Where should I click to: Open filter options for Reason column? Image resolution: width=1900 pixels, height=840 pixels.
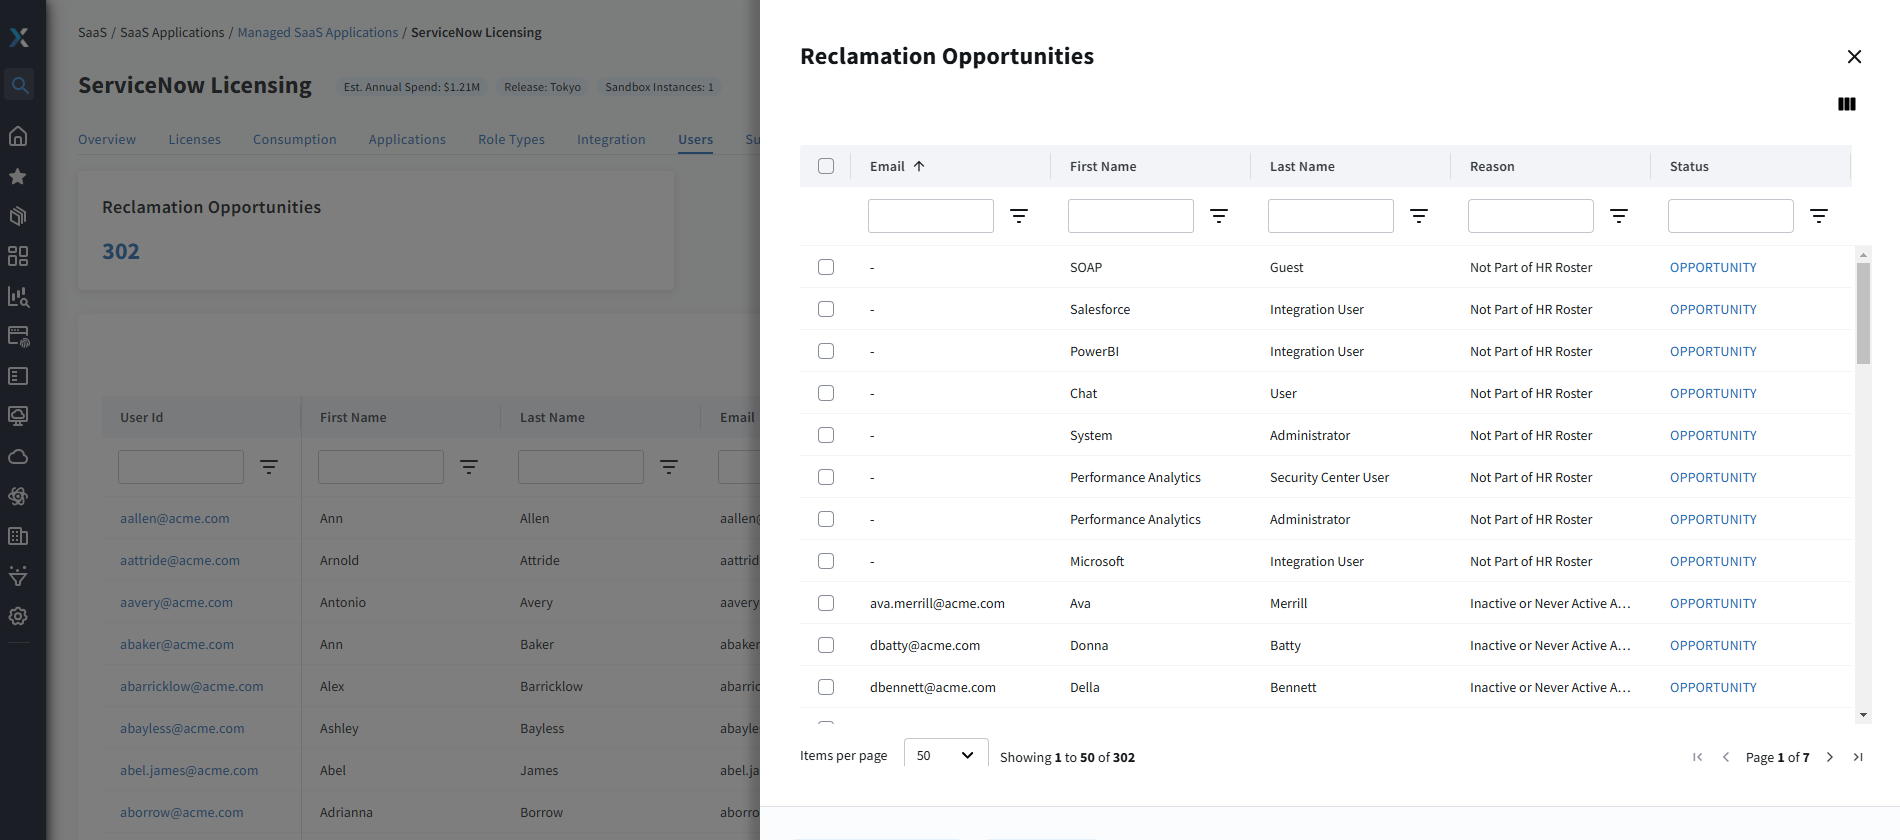click(x=1618, y=216)
